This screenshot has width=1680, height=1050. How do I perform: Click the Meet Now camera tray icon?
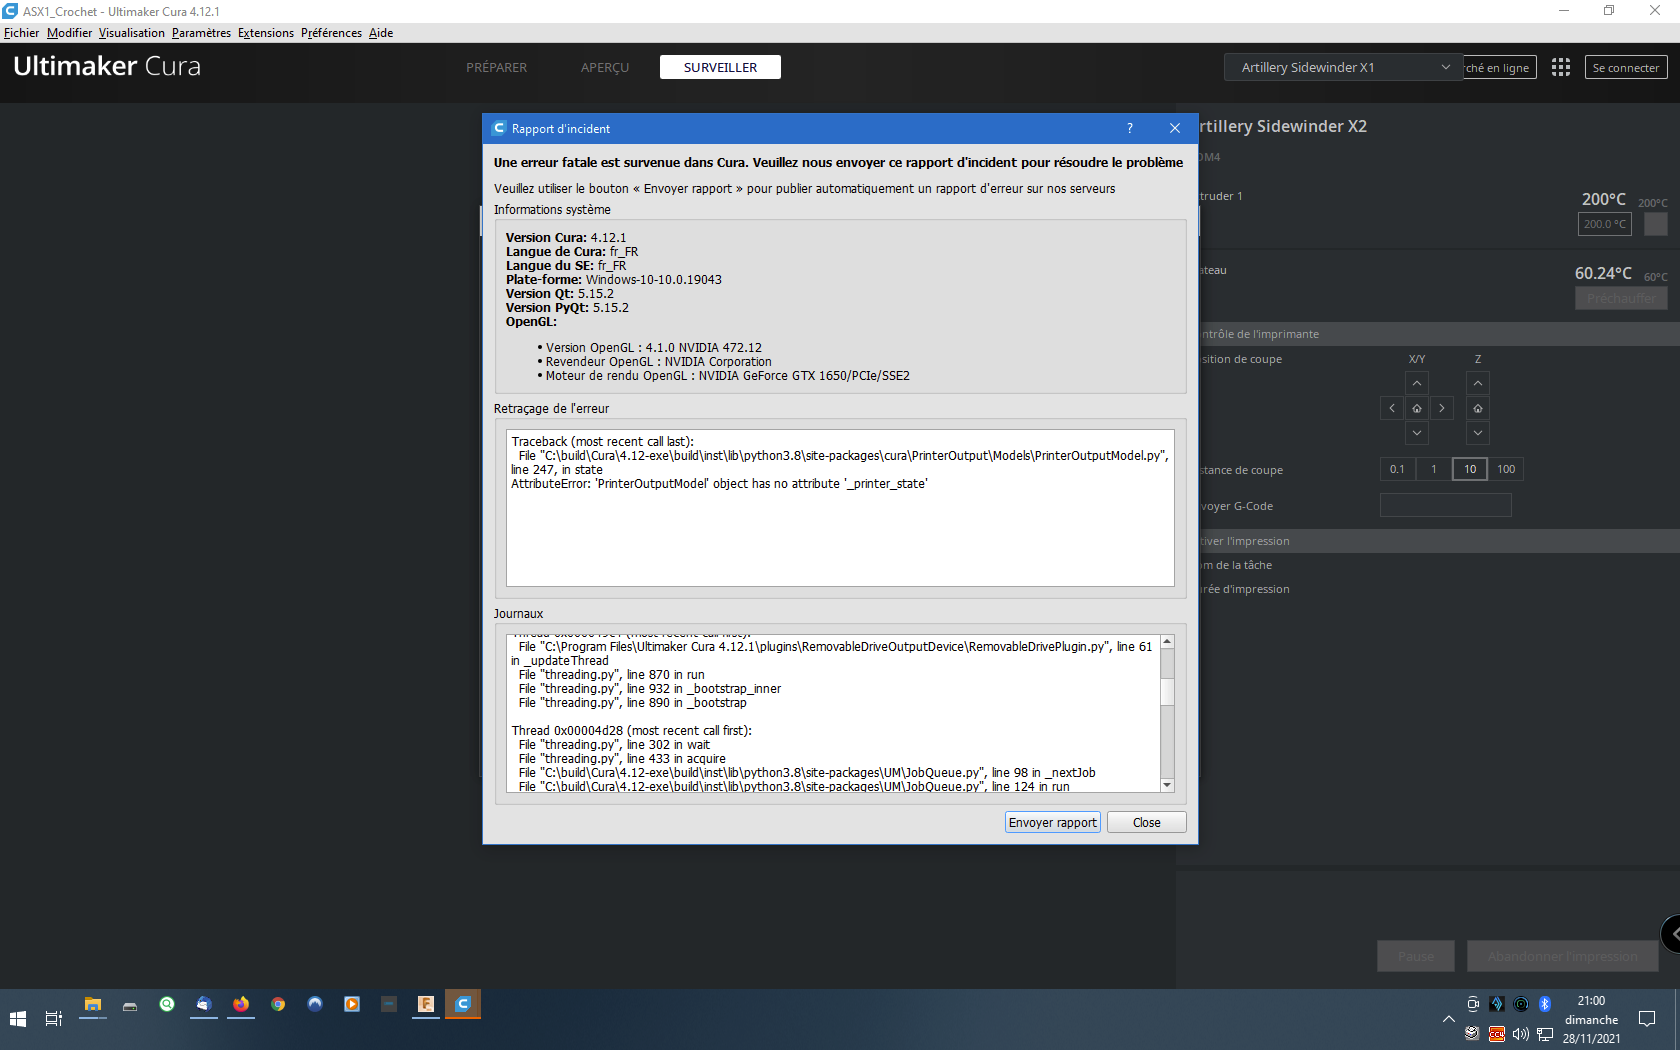tap(1472, 1004)
